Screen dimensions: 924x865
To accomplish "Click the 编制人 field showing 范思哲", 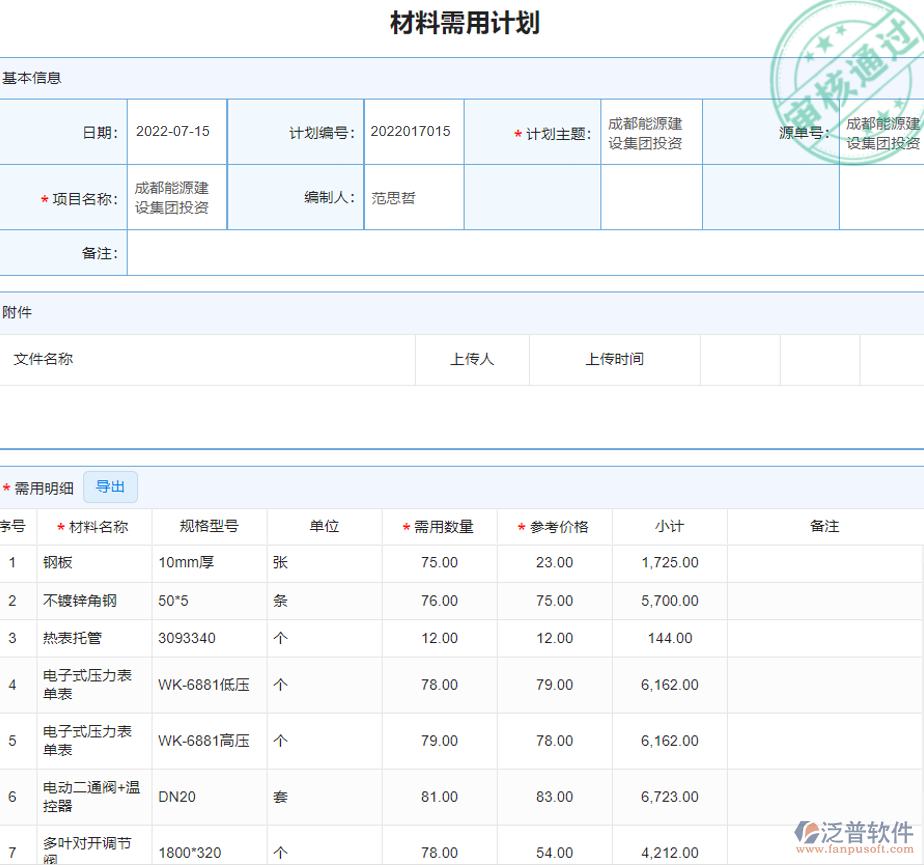I will 413,197.
